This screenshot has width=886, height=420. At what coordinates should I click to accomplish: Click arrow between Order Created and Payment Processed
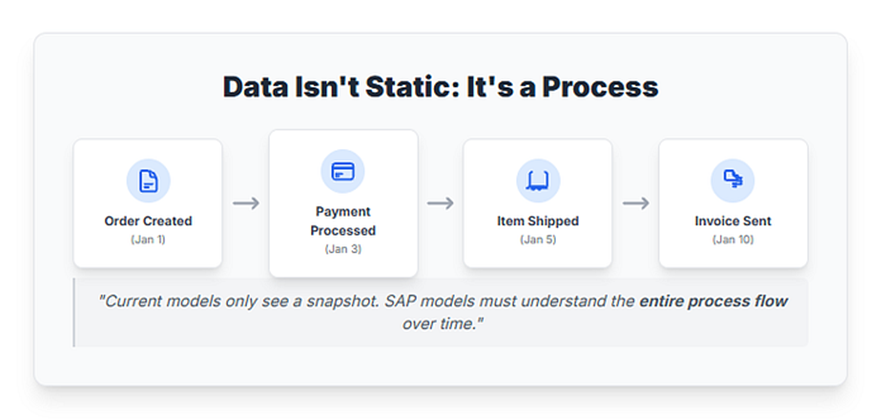(246, 203)
